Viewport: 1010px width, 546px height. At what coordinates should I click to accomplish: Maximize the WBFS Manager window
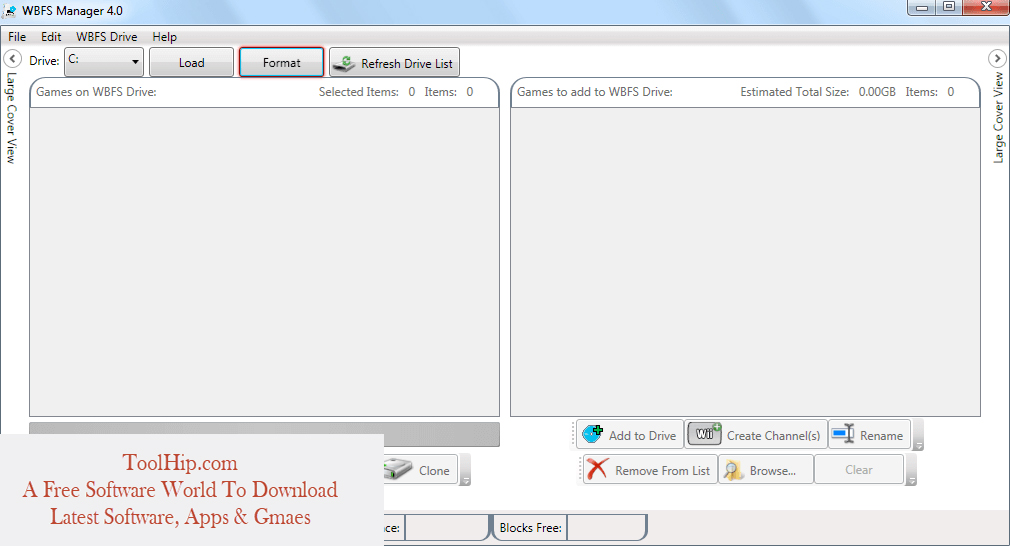(x=949, y=7)
